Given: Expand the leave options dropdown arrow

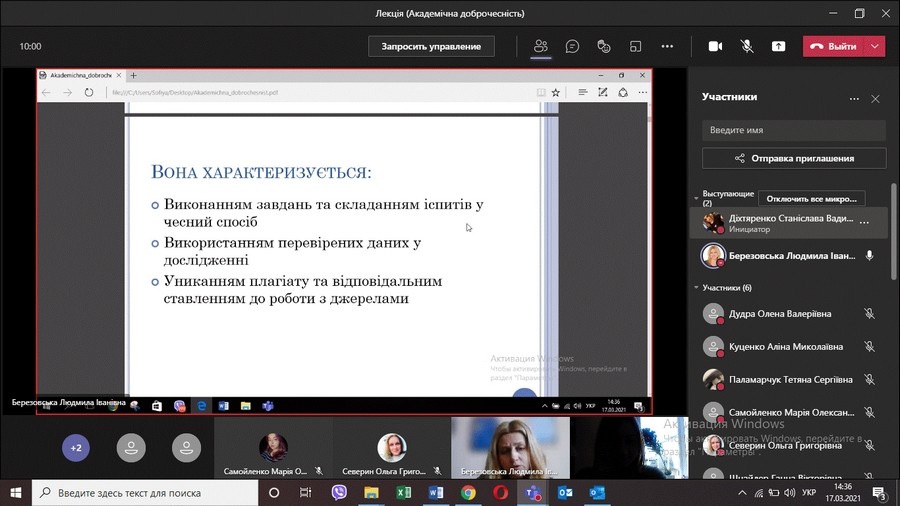Looking at the screenshot, I should (875, 46).
